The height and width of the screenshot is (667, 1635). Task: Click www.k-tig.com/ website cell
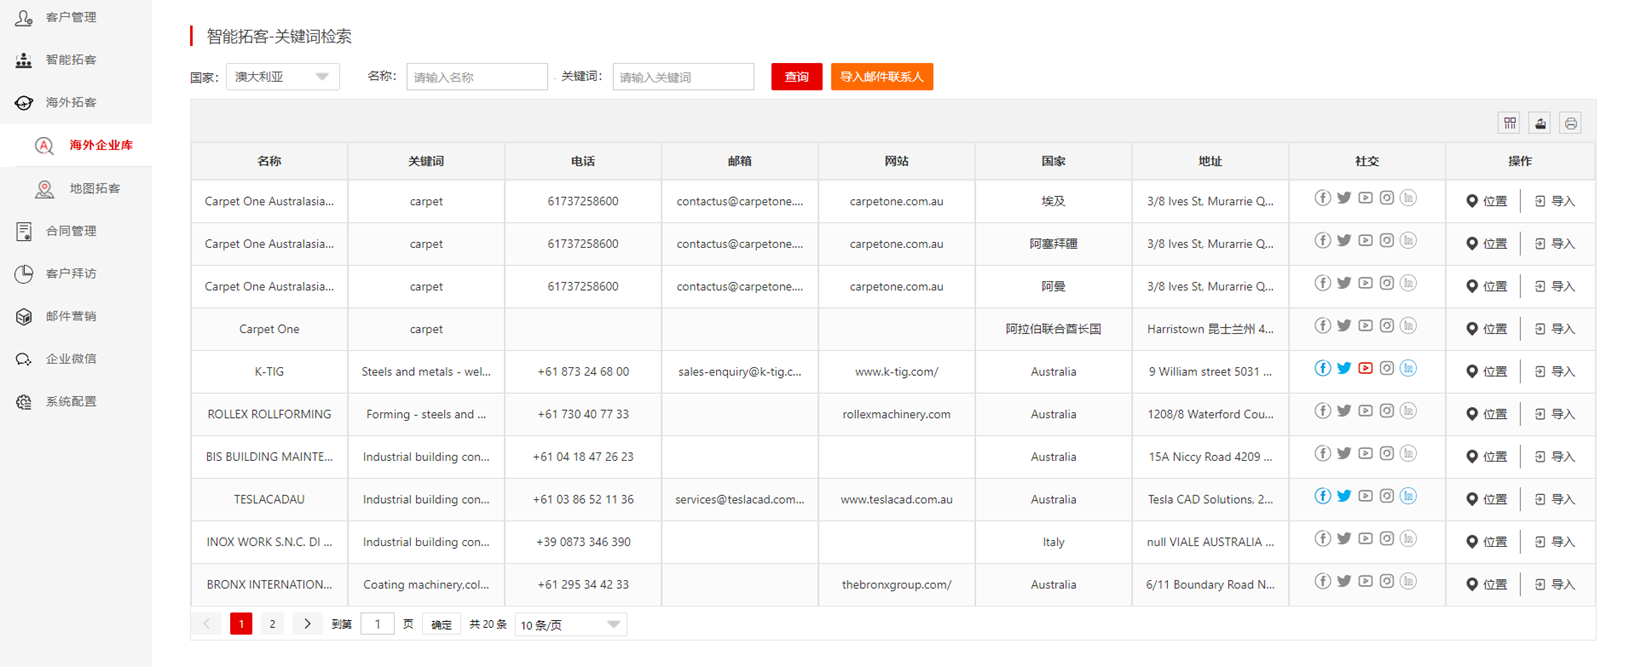(x=897, y=372)
